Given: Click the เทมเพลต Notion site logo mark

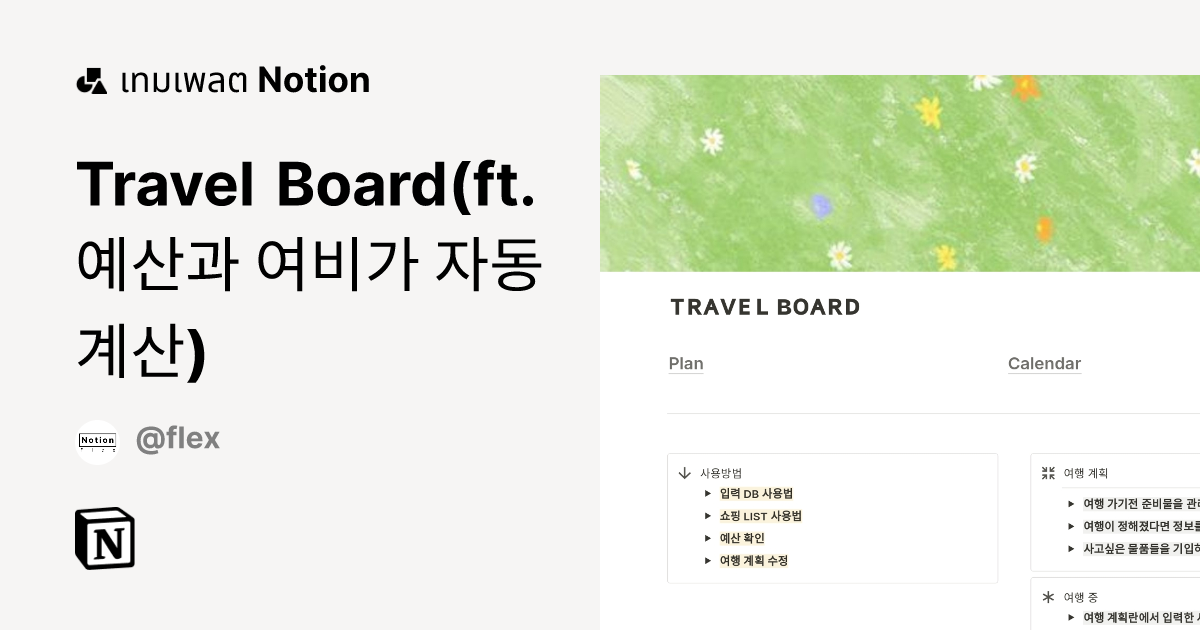Looking at the screenshot, I should (x=91, y=80).
